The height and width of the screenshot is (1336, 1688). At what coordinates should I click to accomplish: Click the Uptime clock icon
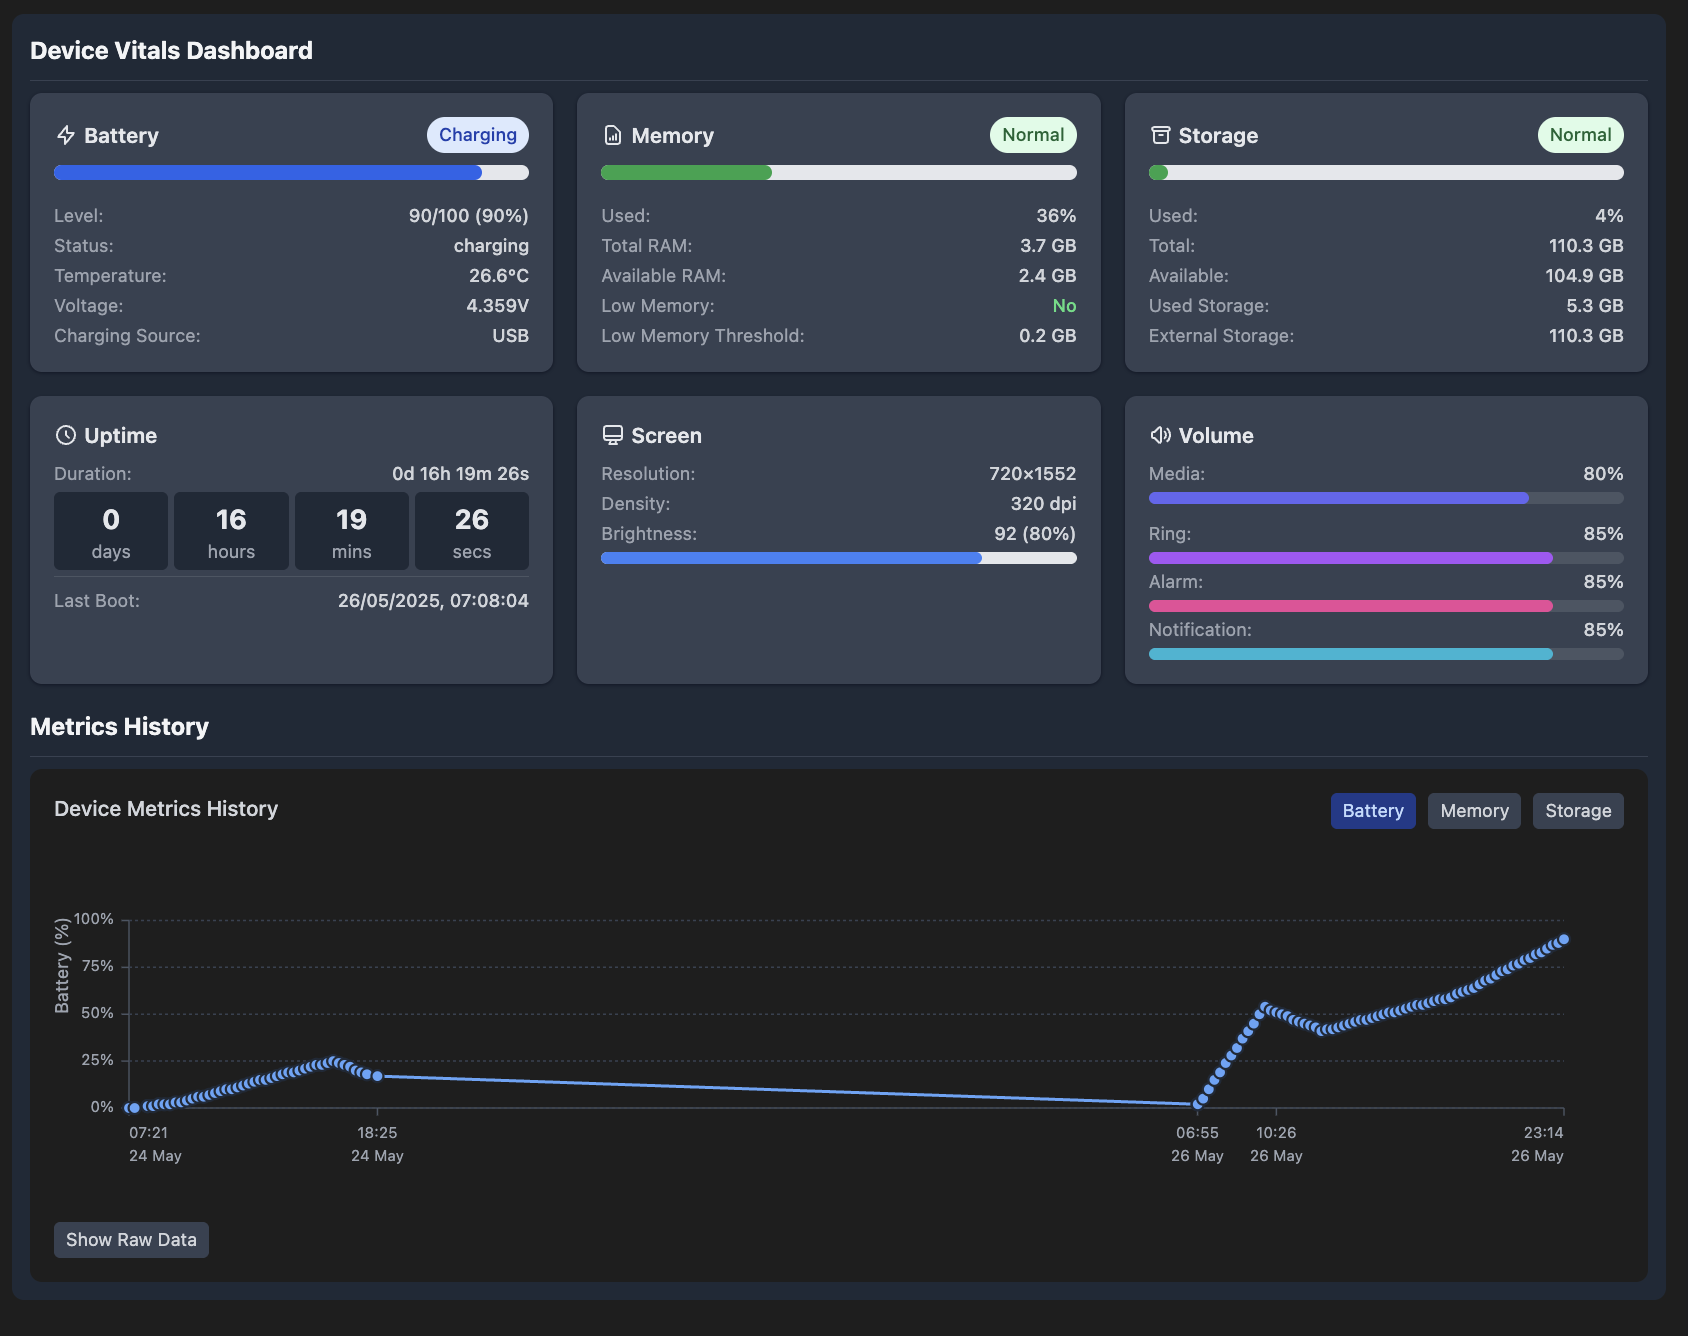click(66, 435)
